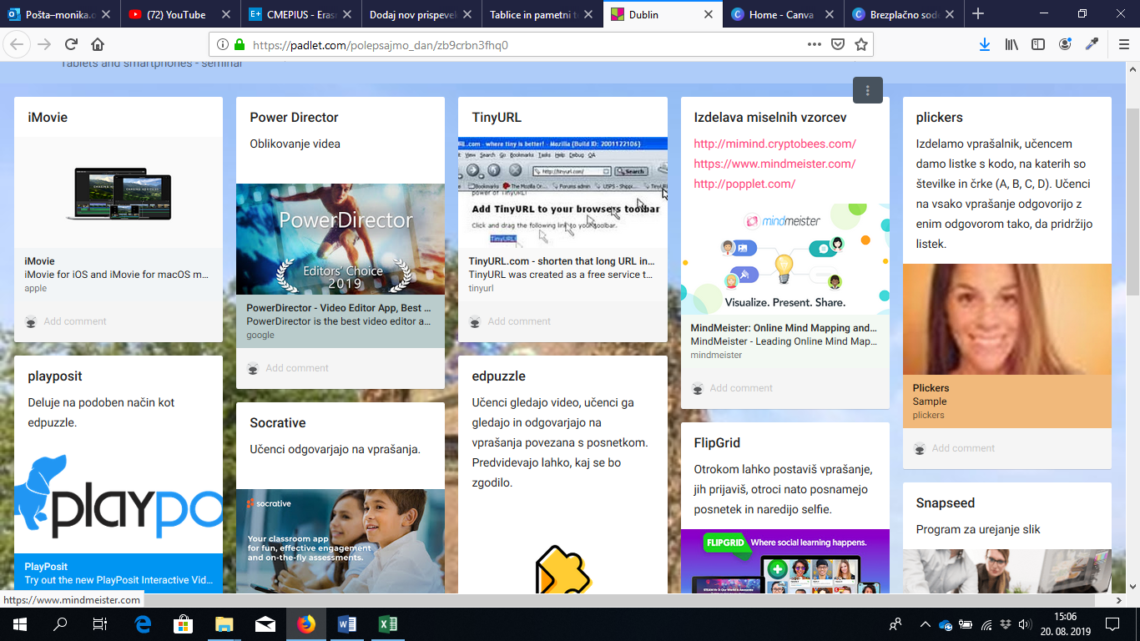
Task: Save page to Pocket
Action: tap(838, 44)
